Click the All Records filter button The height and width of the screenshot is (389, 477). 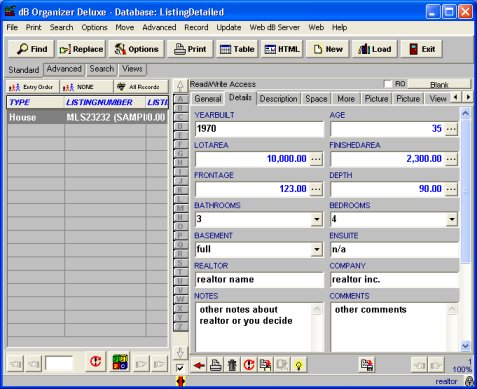point(140,87)
